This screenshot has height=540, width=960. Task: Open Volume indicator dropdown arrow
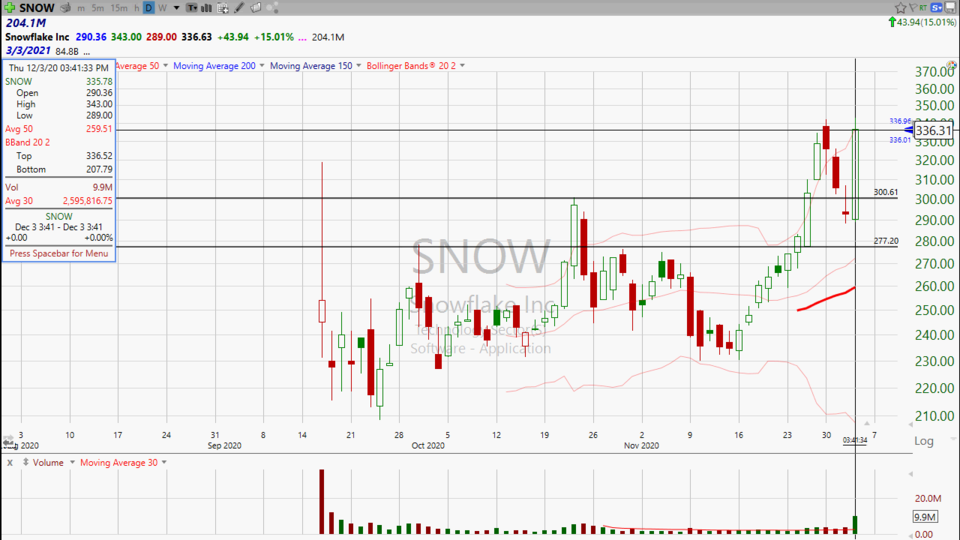pyautogui.click(x=72, y=462)
